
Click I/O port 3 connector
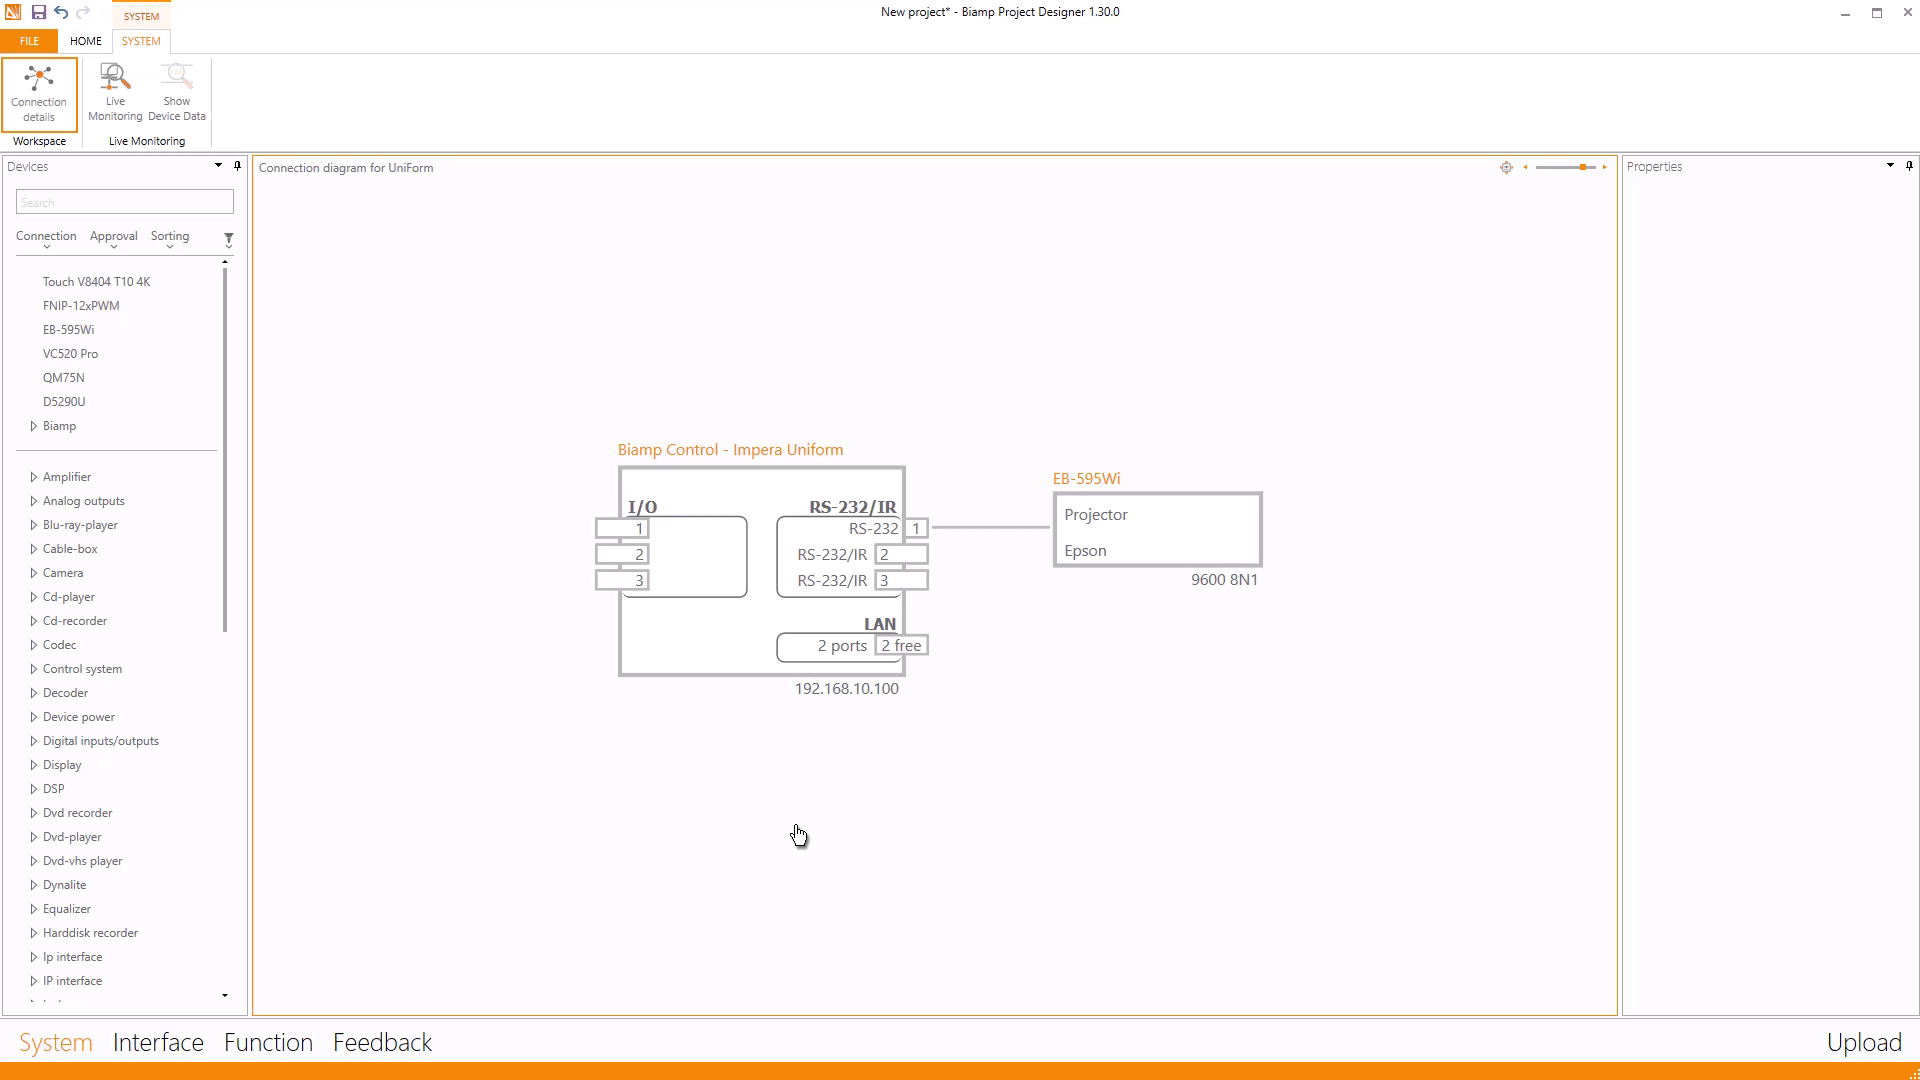(622, 580)
